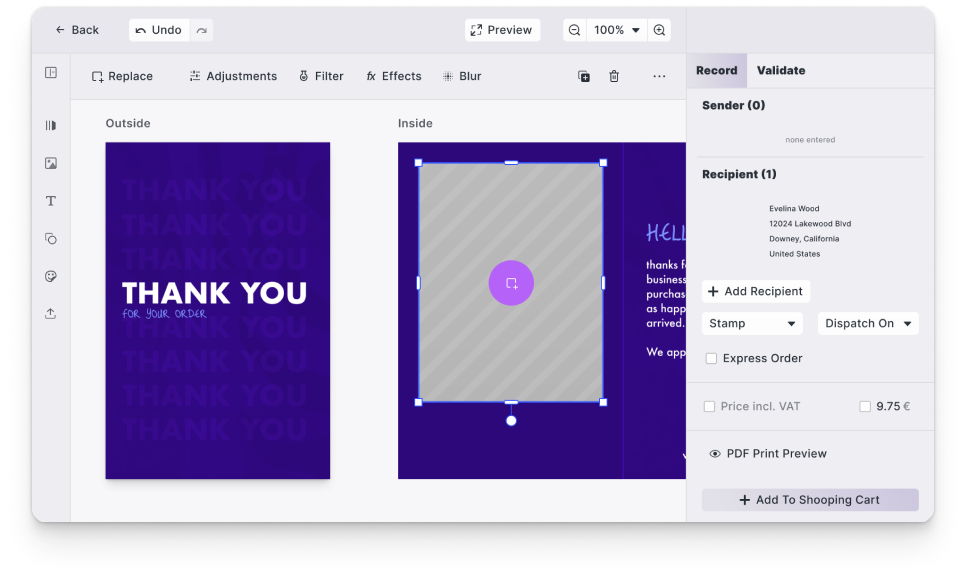
Task: Open the Stamp dropdown
Action: 752,323
